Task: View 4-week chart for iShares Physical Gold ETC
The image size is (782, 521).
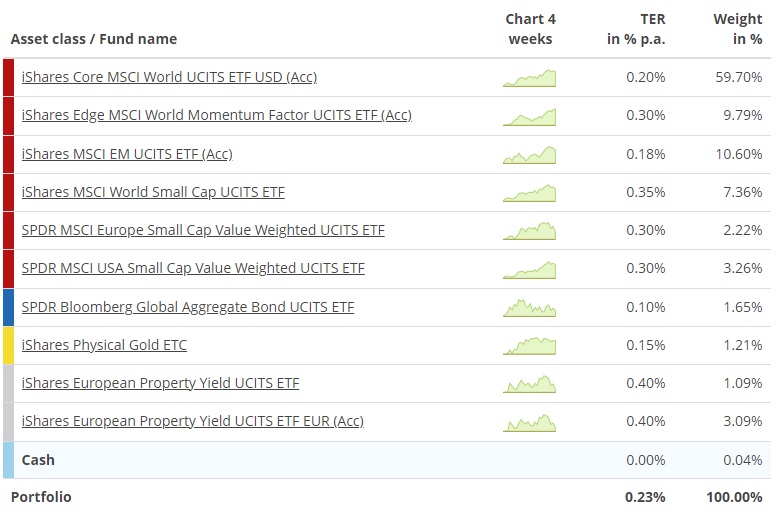Action: coord(529,346)
